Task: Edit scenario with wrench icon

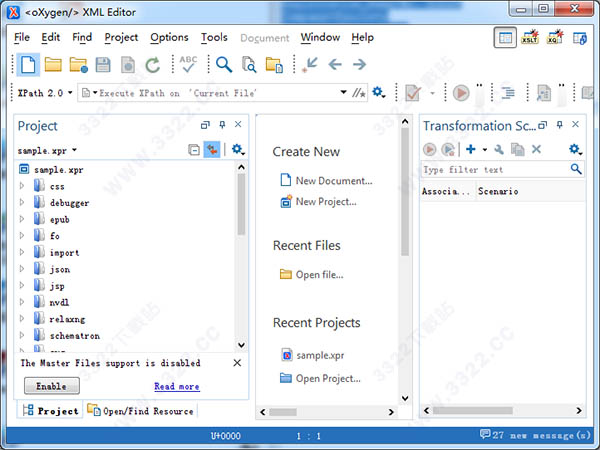Action: click(499, 149)
